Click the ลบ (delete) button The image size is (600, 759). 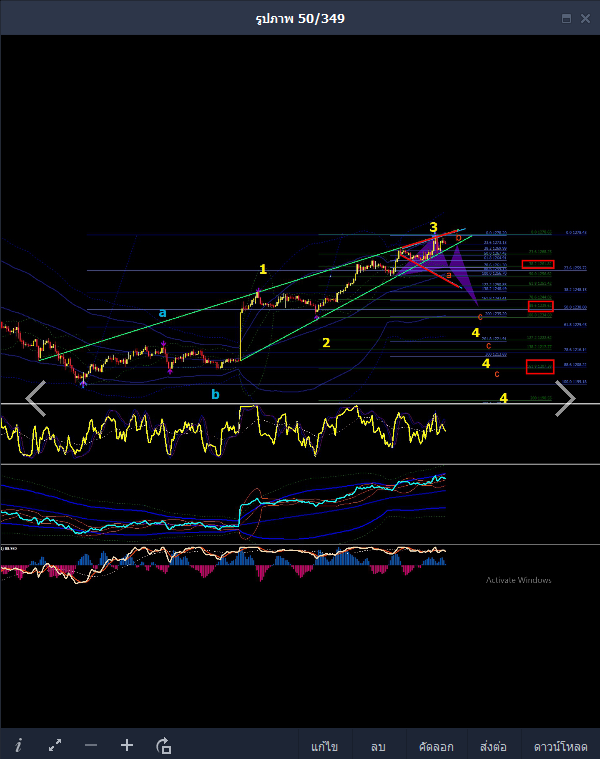click(x=378, y=746)
